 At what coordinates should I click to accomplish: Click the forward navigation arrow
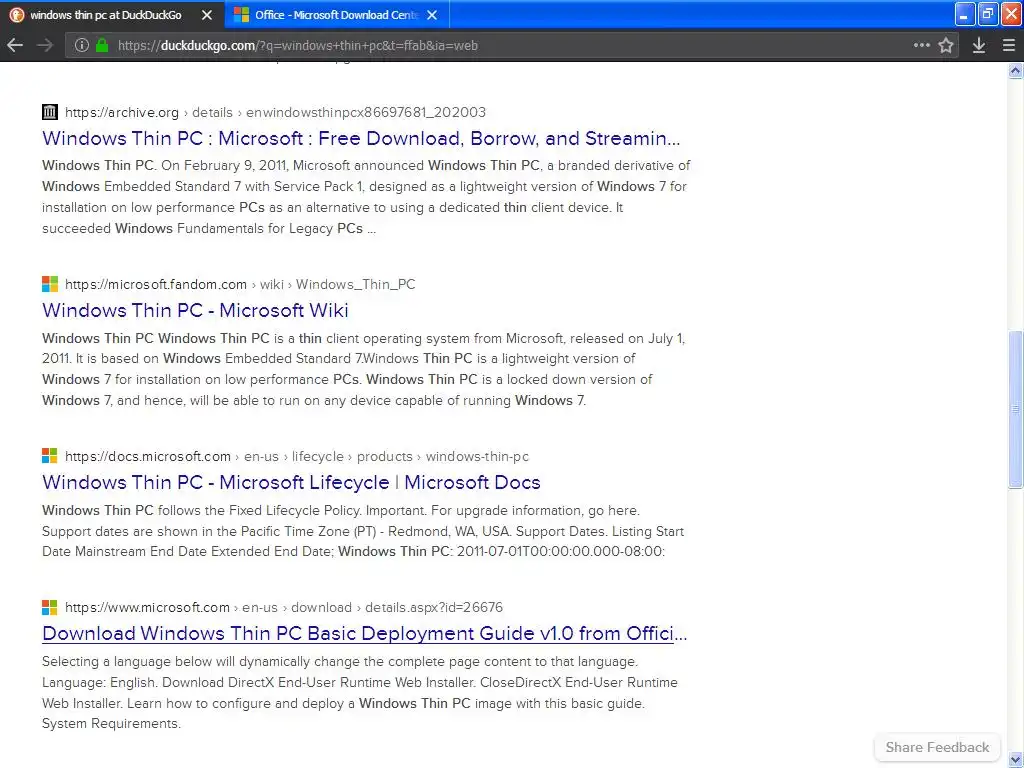[x=45, y=45]
